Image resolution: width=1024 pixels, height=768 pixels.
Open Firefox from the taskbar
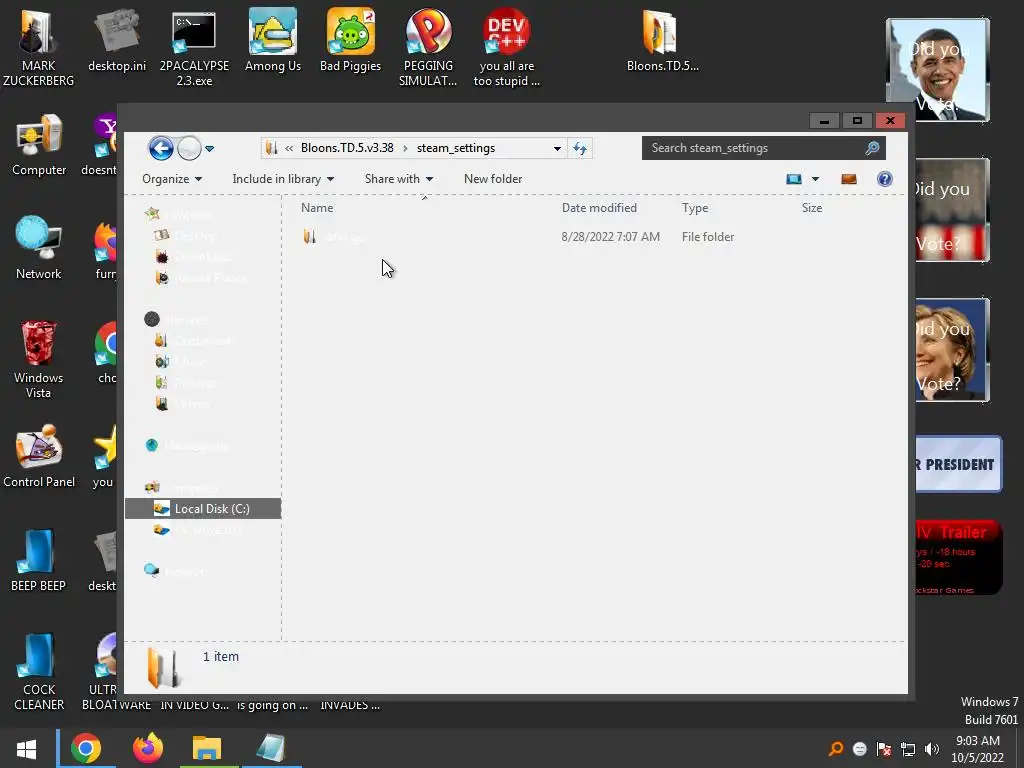click(148, 748)
